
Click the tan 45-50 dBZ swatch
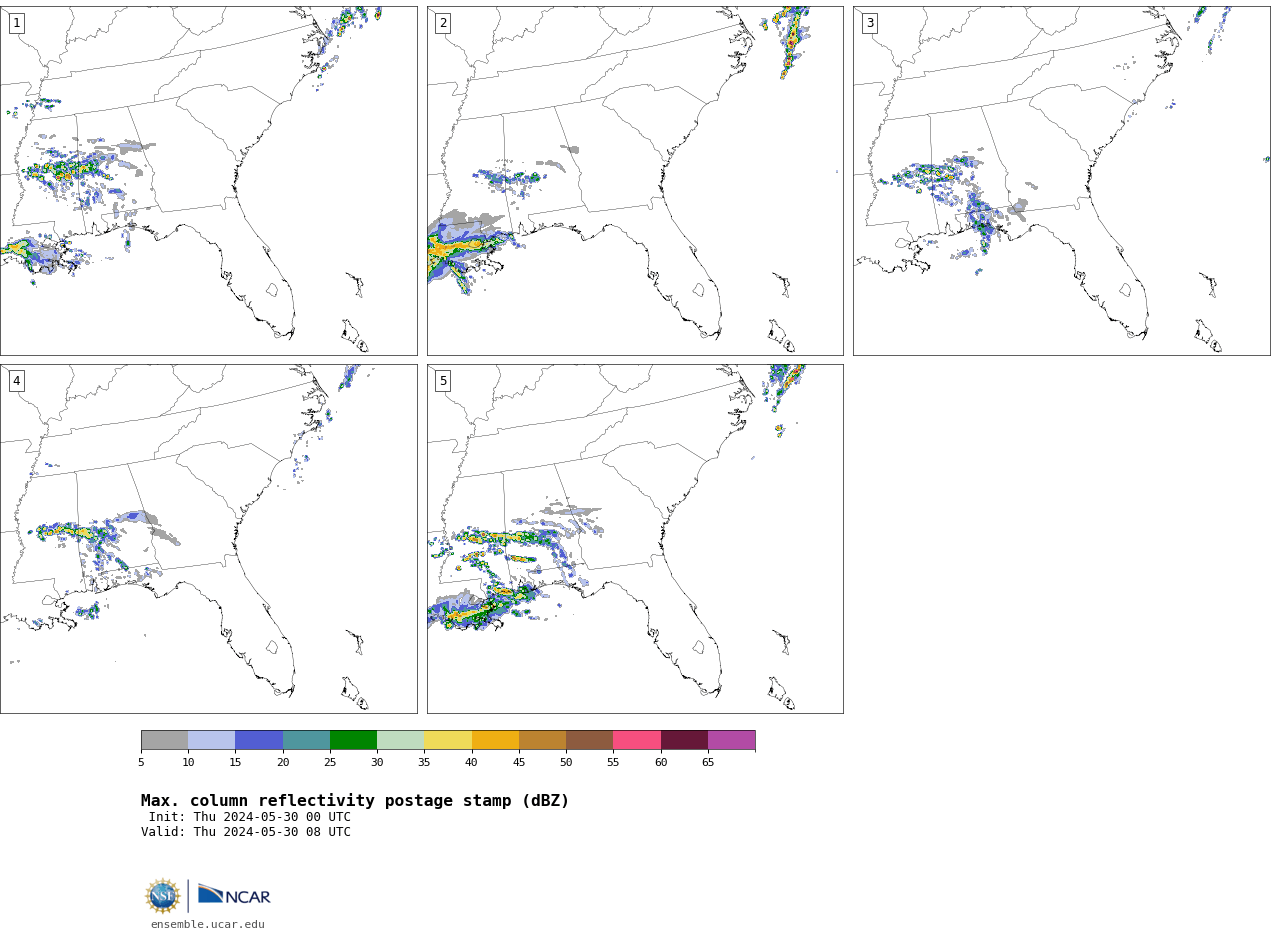(542, 740)
